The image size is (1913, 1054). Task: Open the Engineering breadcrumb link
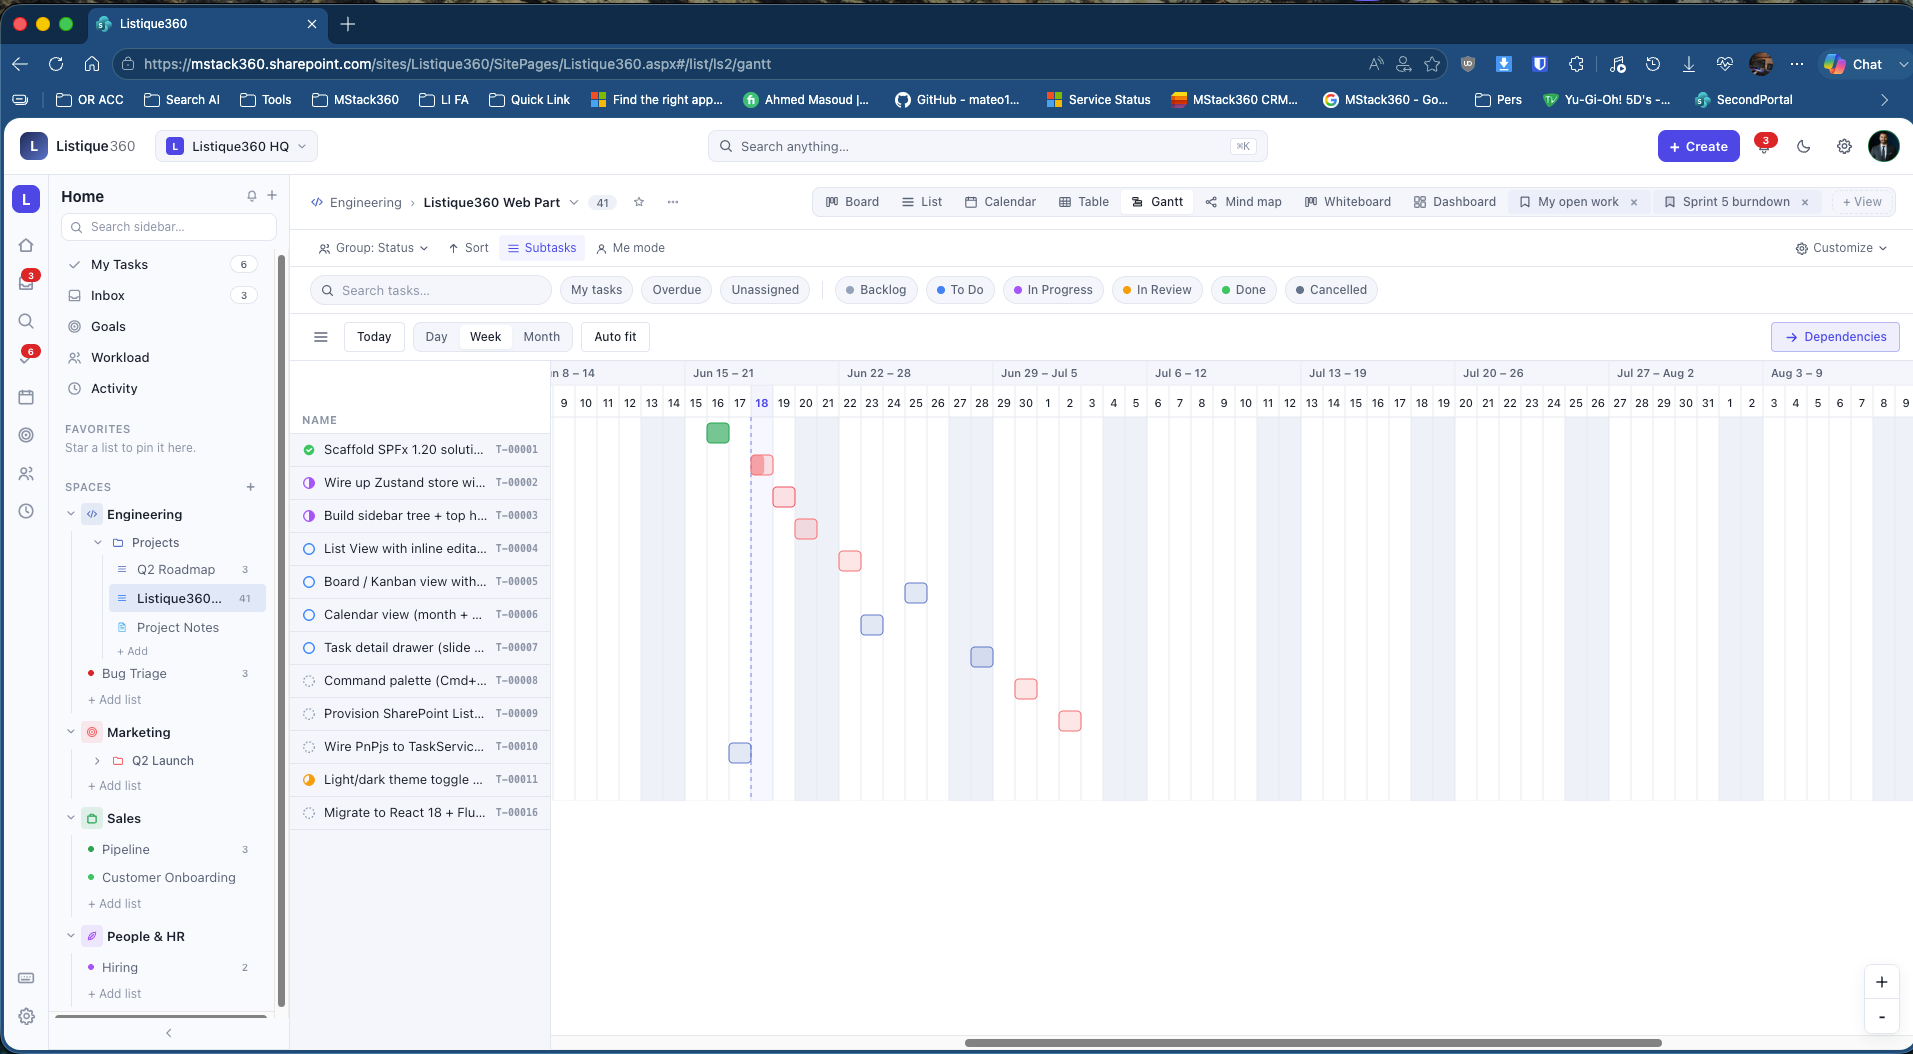click(366, 202)
